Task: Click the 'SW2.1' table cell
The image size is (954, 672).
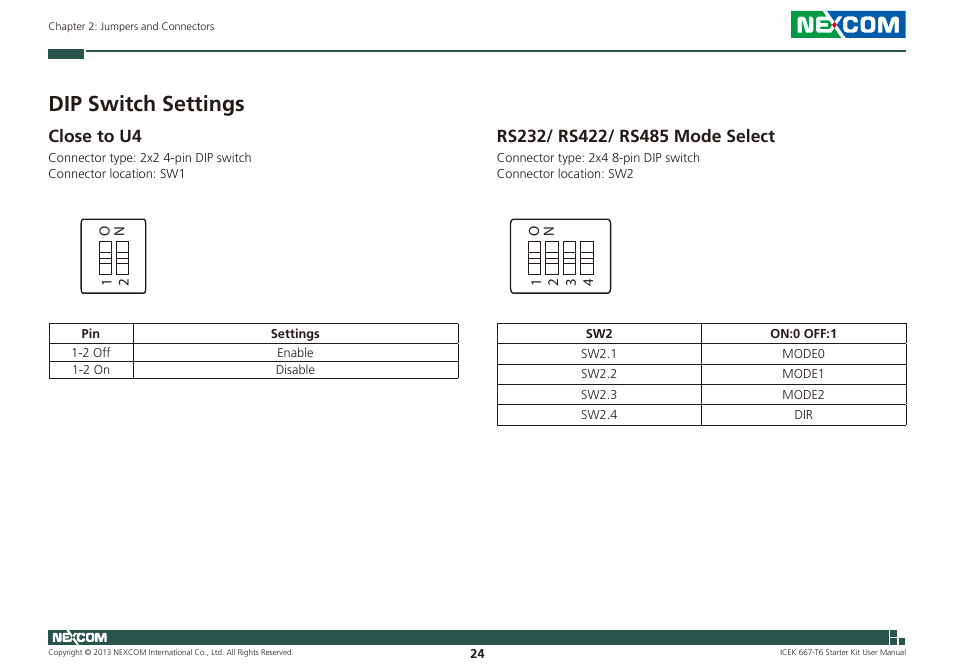Action: 599,354
